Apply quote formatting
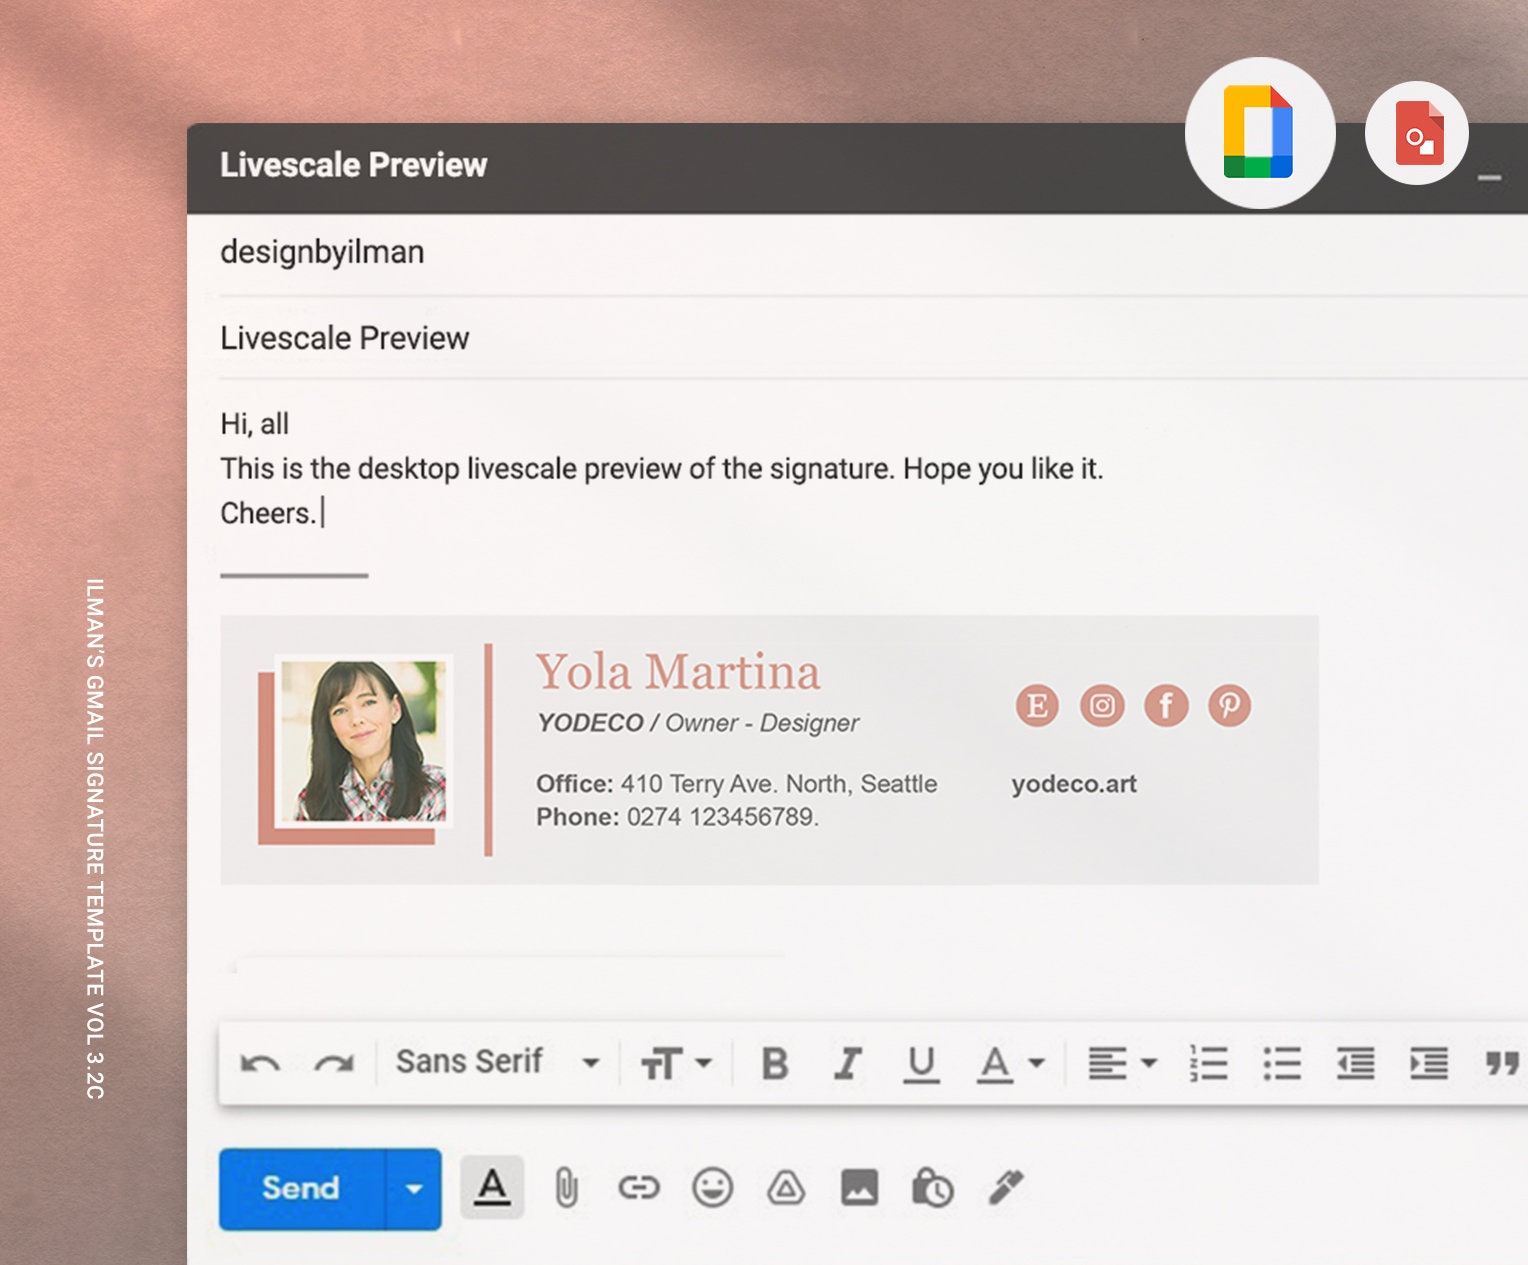The image size is (1528, 1265). [1502, 1063]
